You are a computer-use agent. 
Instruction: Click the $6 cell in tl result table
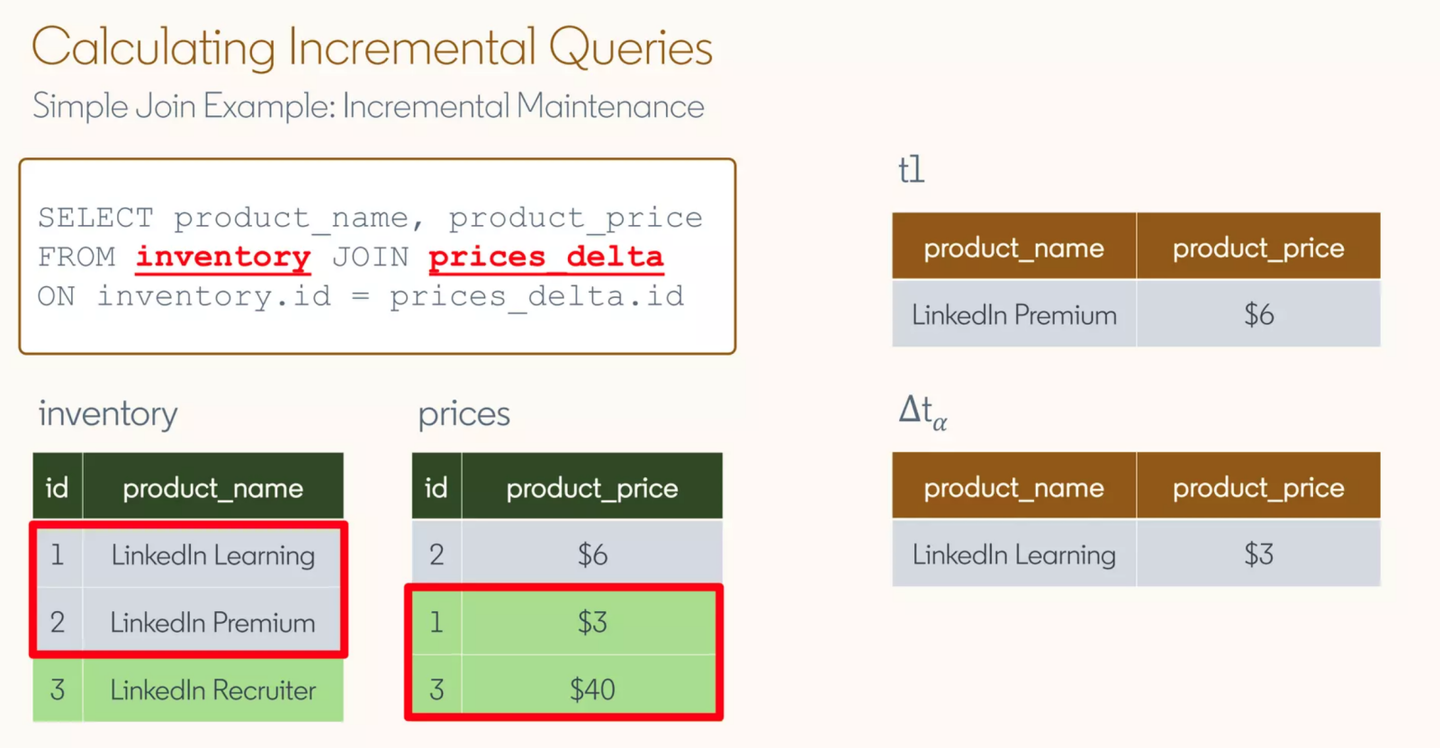1259,315
